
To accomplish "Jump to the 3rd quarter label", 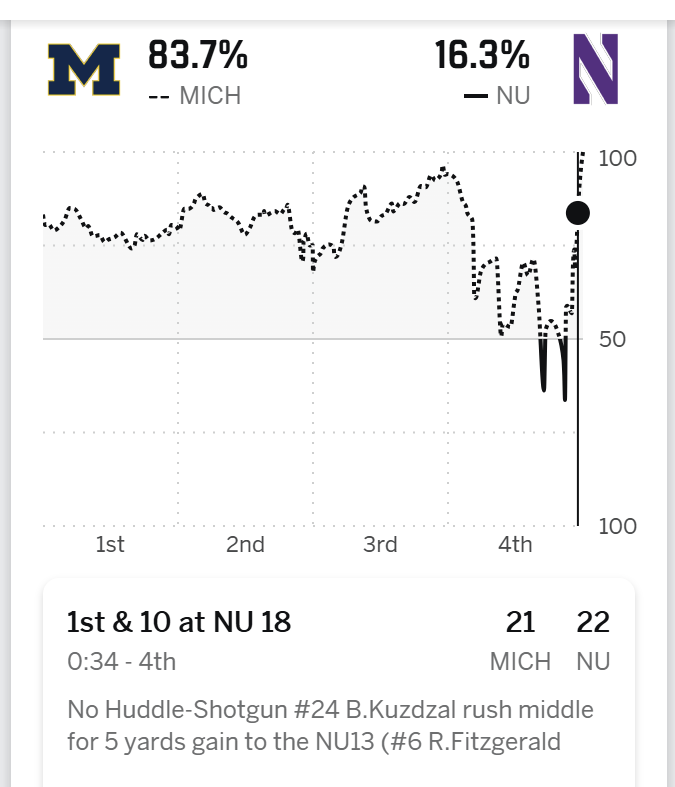I will pyautogui.click(x=380, y=544).
